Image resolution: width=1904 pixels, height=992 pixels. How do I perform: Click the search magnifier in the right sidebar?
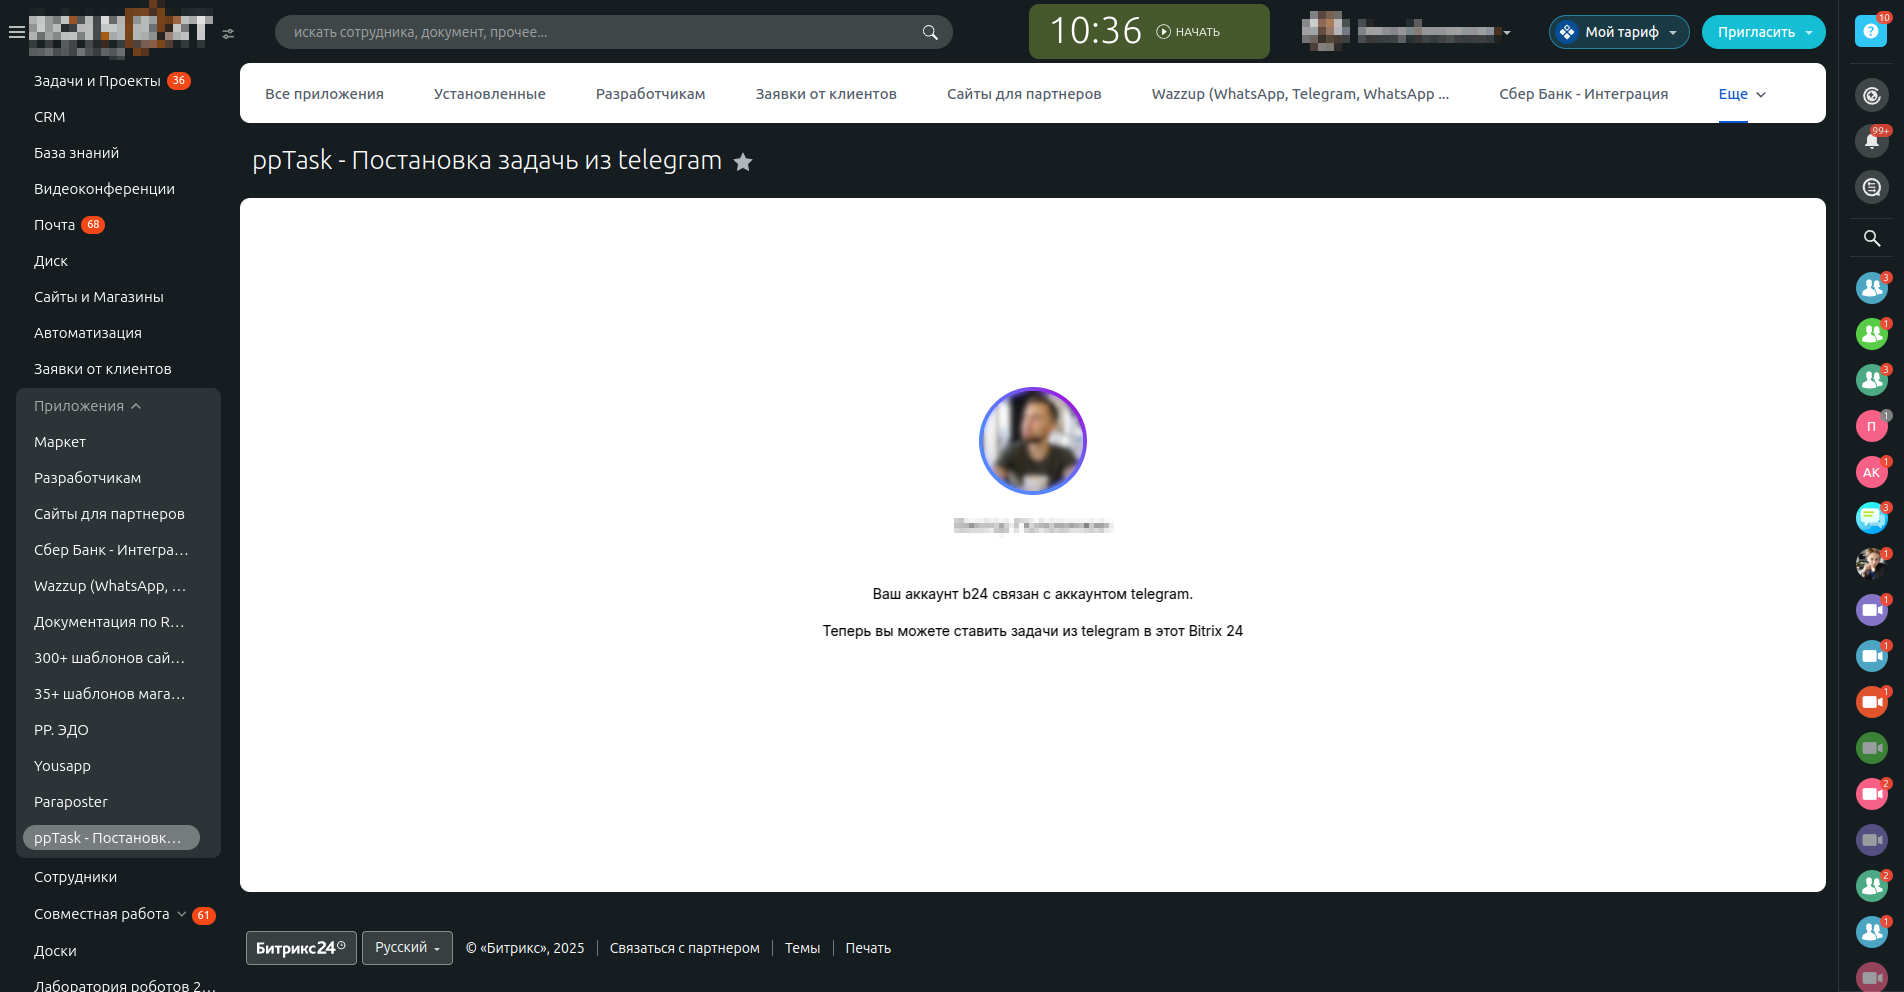(x=1872, y=238)
